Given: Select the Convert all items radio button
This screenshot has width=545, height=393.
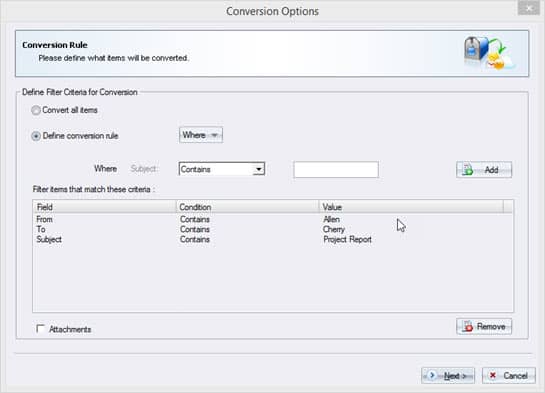Looking at the screenshot, I should tap(35, 110).
